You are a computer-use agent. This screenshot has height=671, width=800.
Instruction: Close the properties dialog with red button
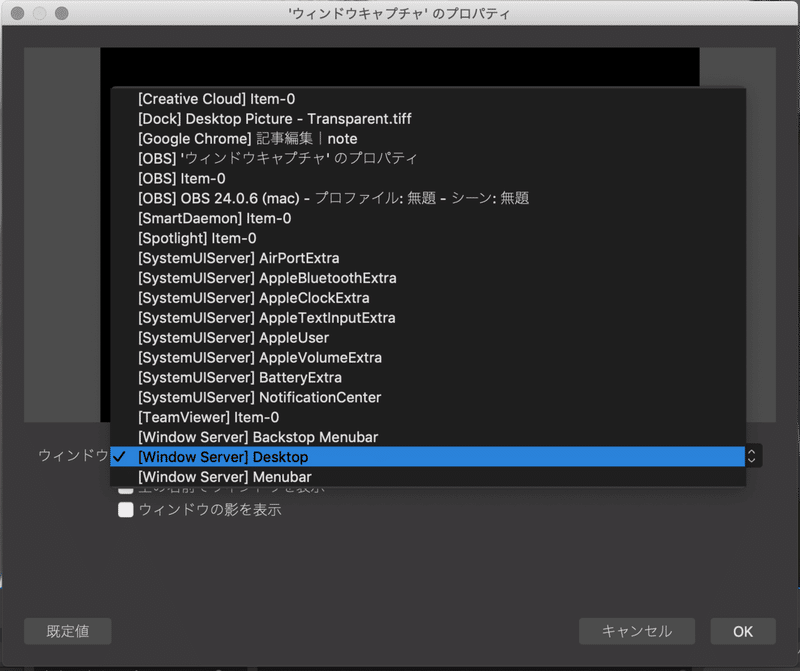(x=17, y=13)
